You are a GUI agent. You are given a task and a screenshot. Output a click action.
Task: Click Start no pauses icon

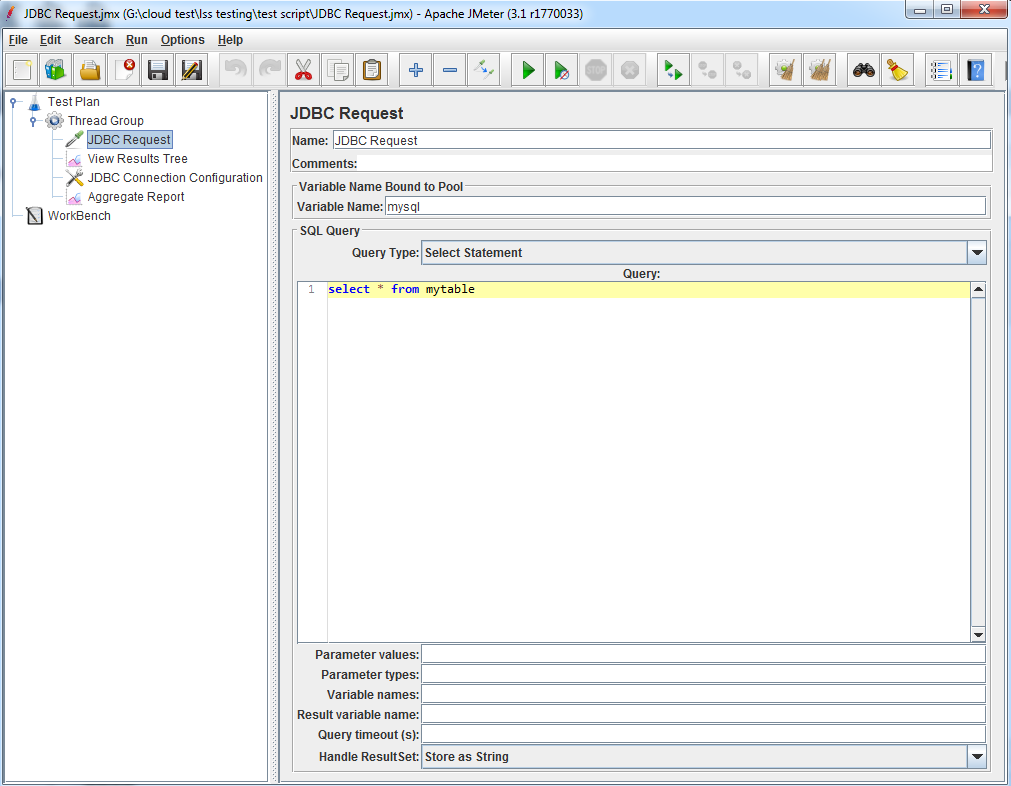(562, 70)
